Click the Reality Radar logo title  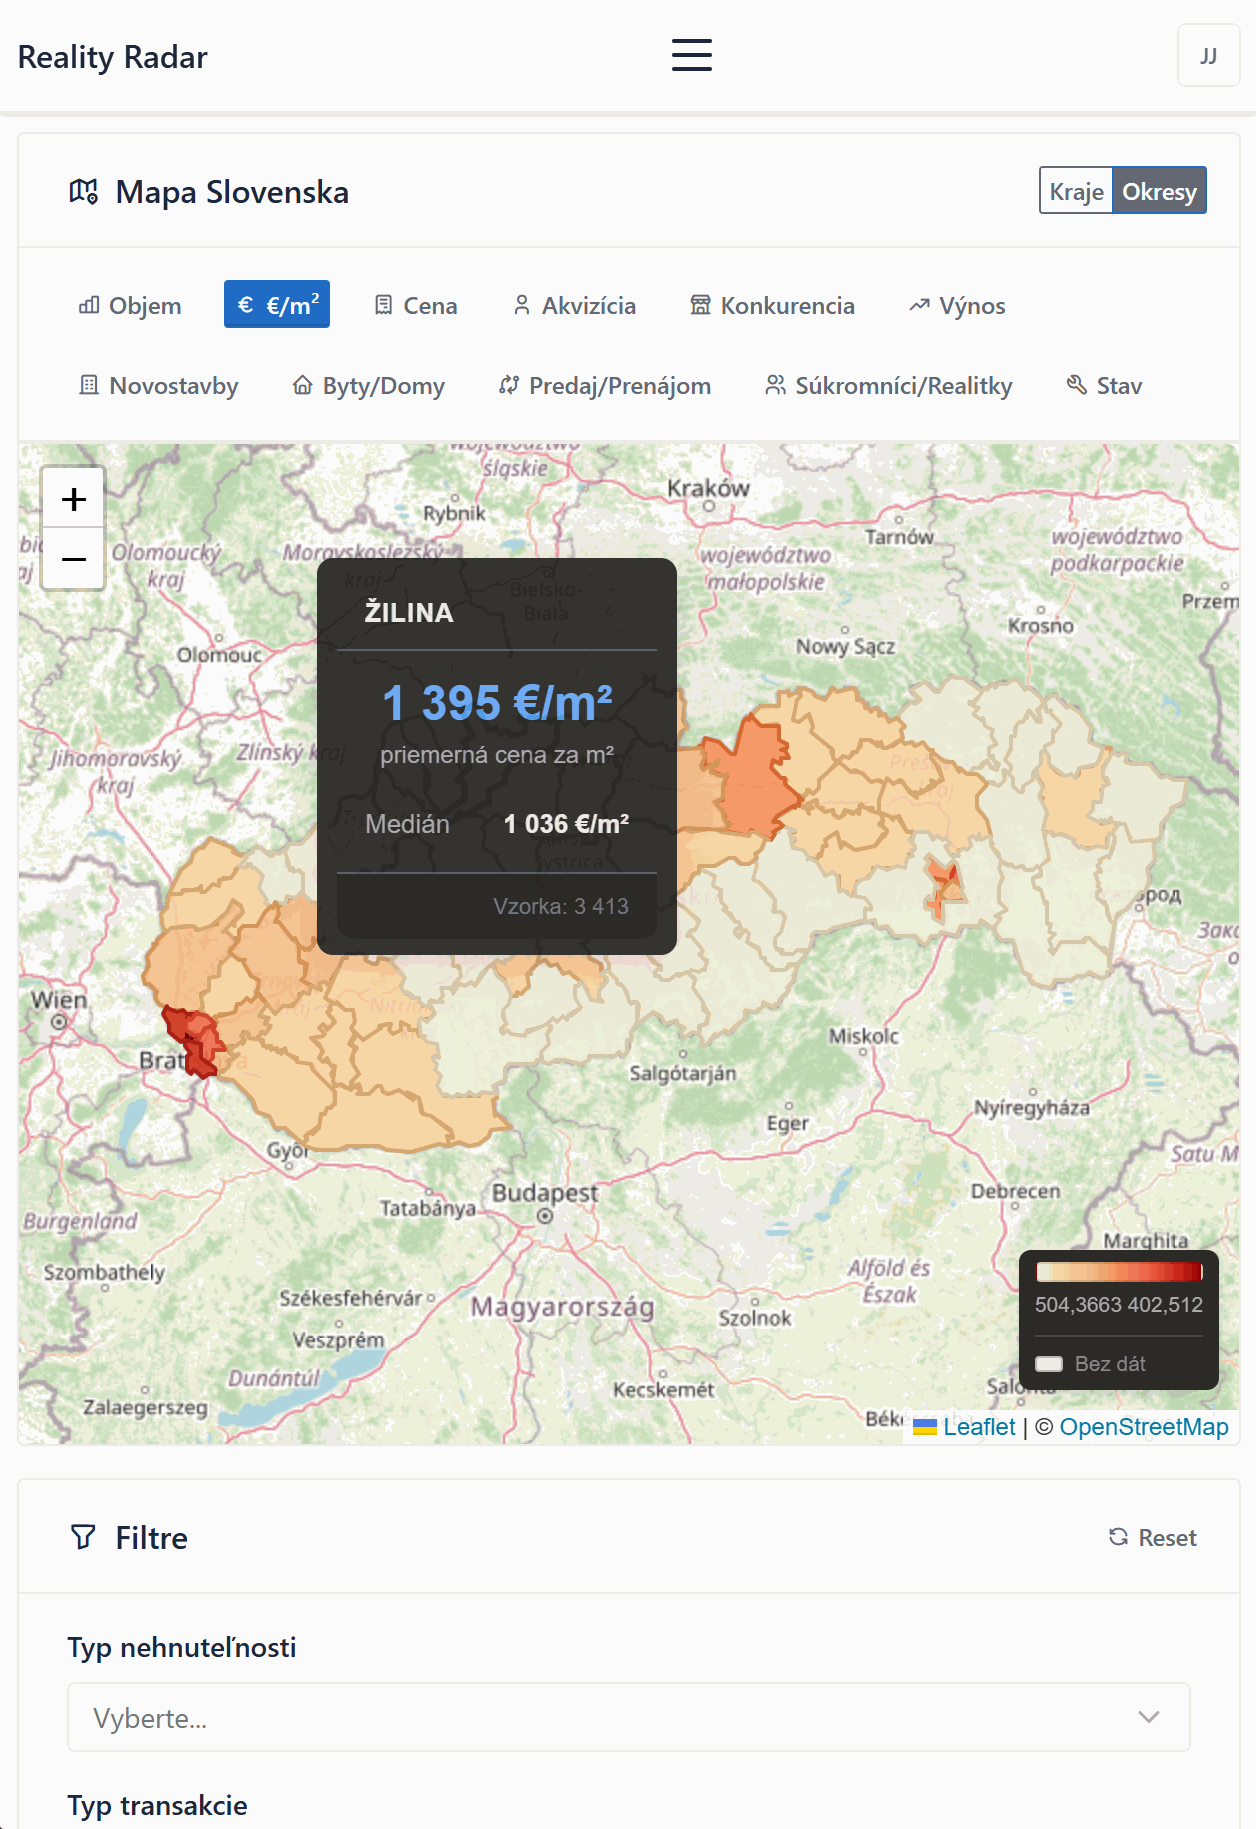click(113, 57)
